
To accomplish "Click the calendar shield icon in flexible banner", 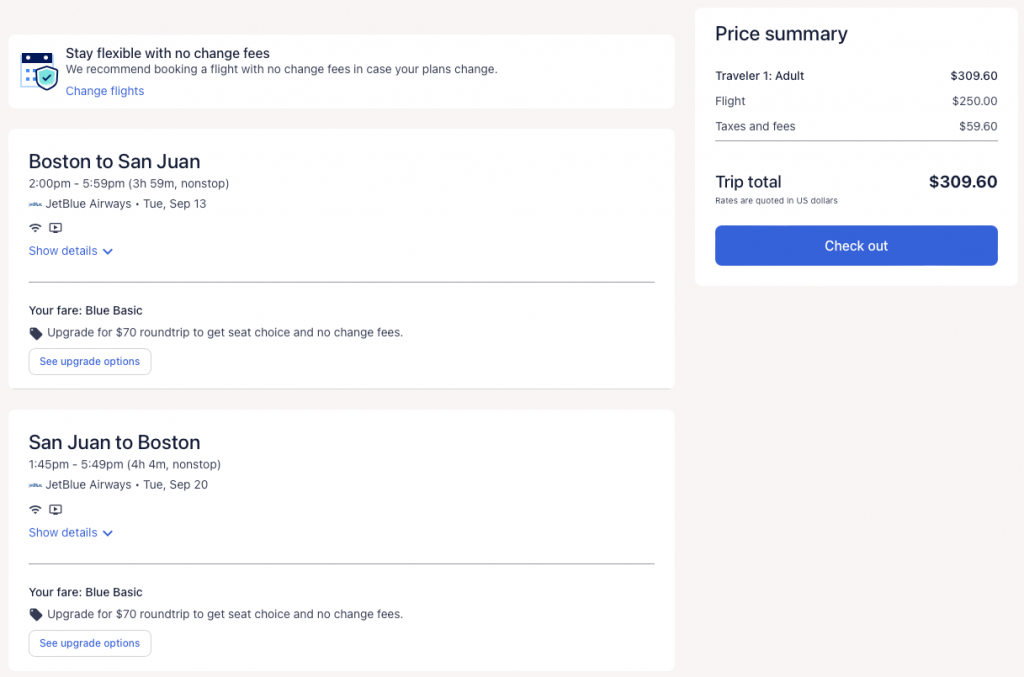I will pos(40,71).
